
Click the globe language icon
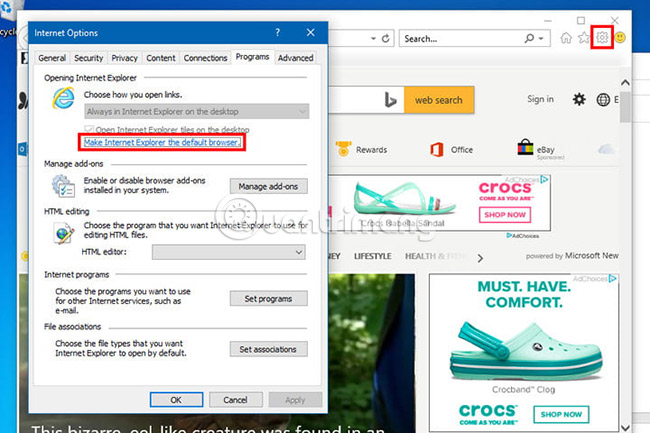(x=603, y=100)
